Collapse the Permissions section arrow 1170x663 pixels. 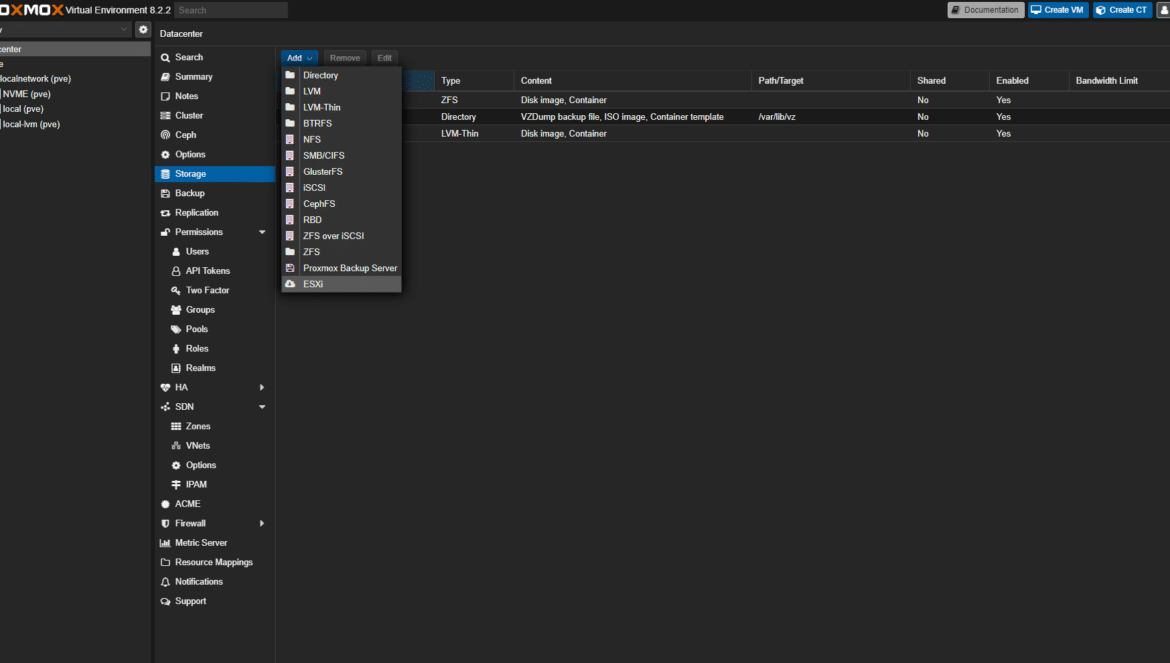[x=262, y=232]
